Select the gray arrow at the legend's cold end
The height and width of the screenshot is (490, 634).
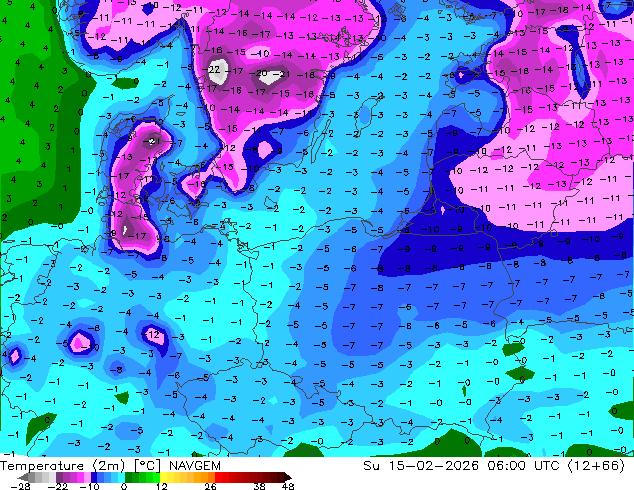click(23, 477)
